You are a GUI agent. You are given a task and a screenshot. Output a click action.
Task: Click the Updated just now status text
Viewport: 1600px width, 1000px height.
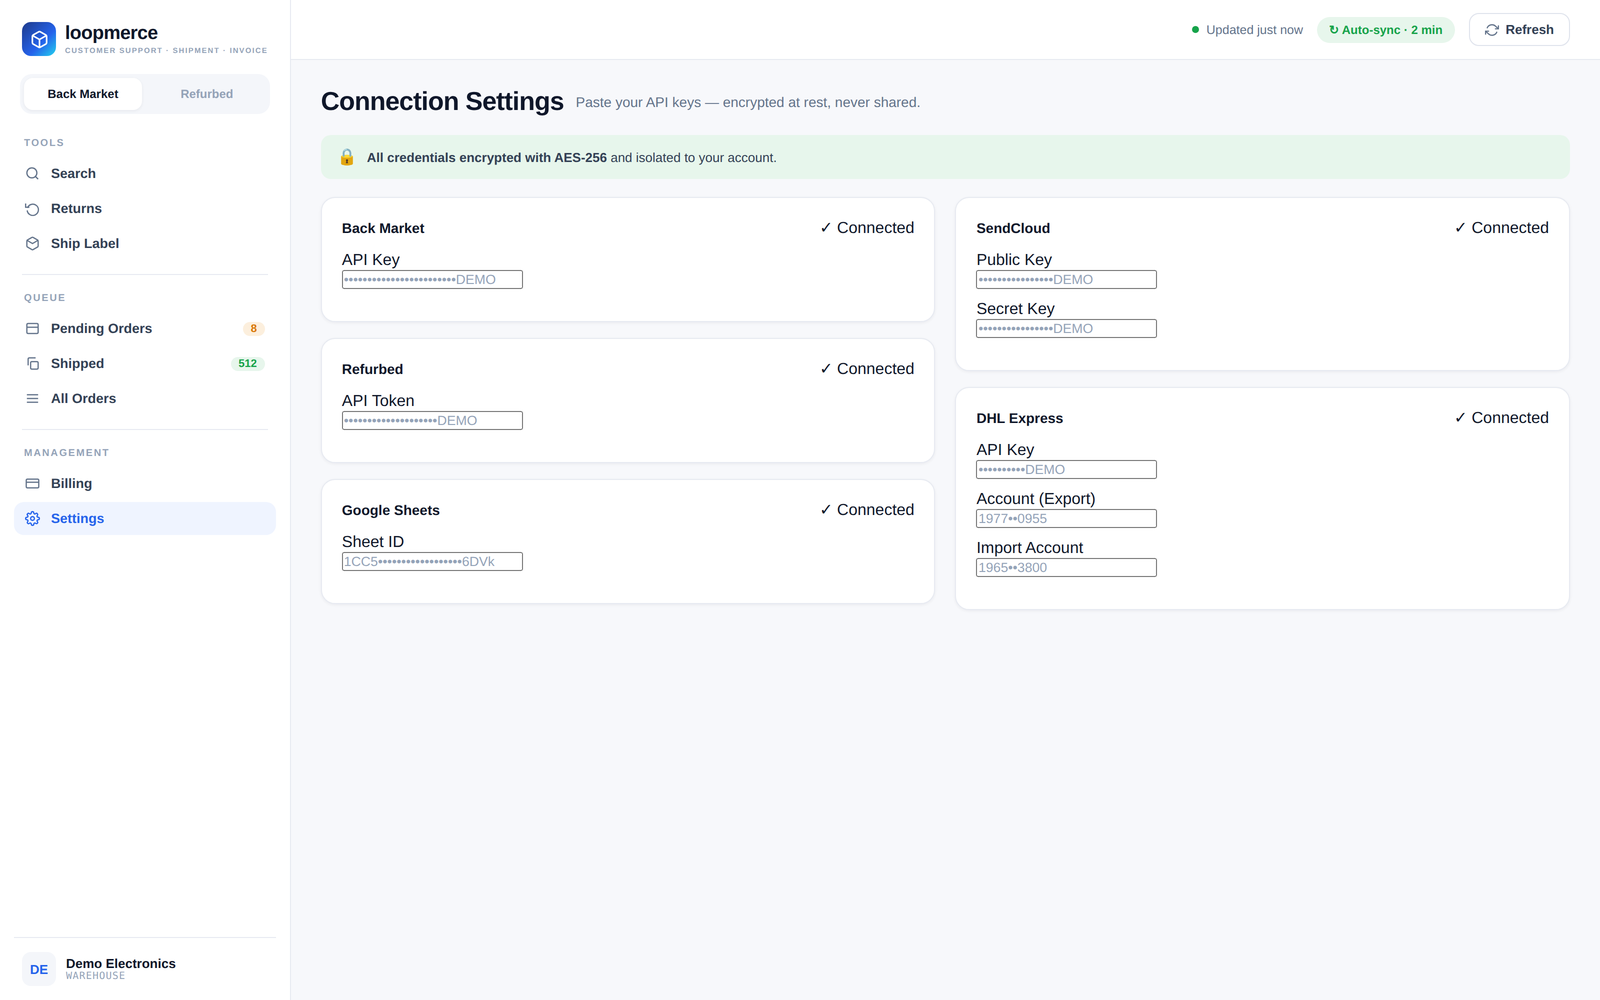coord(1254,30)
